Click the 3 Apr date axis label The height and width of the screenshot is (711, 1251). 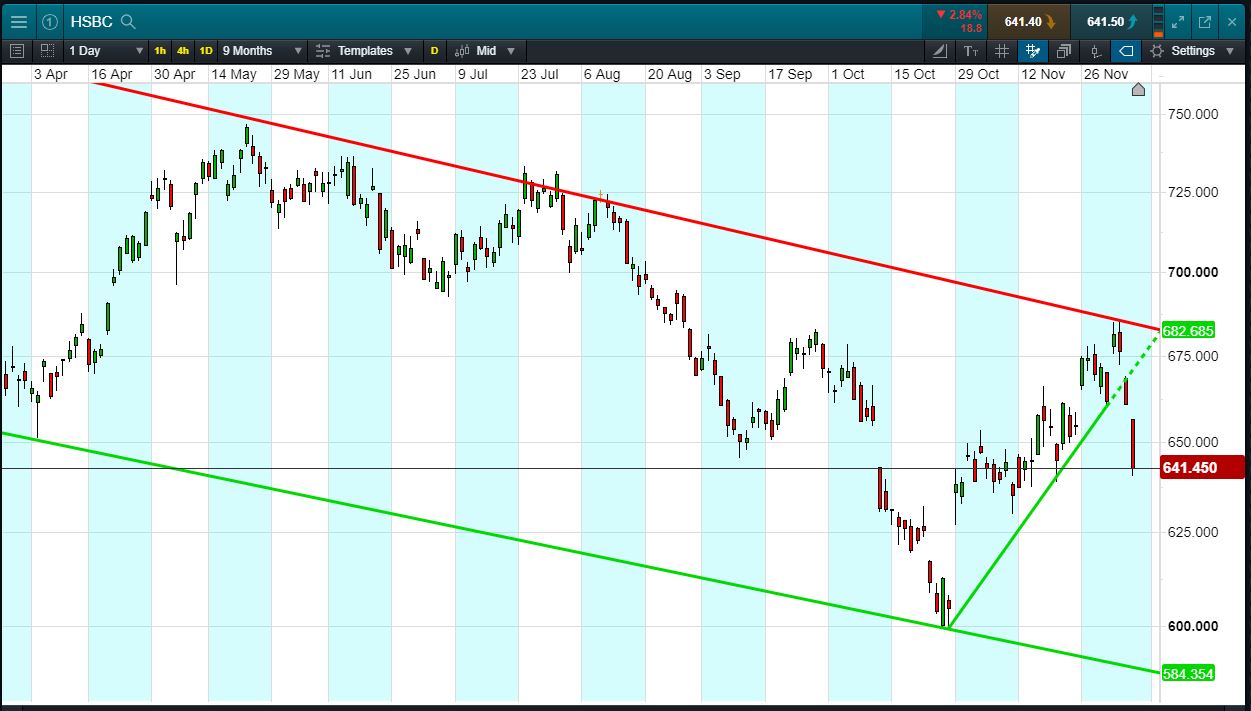click(x=50, y=74)
